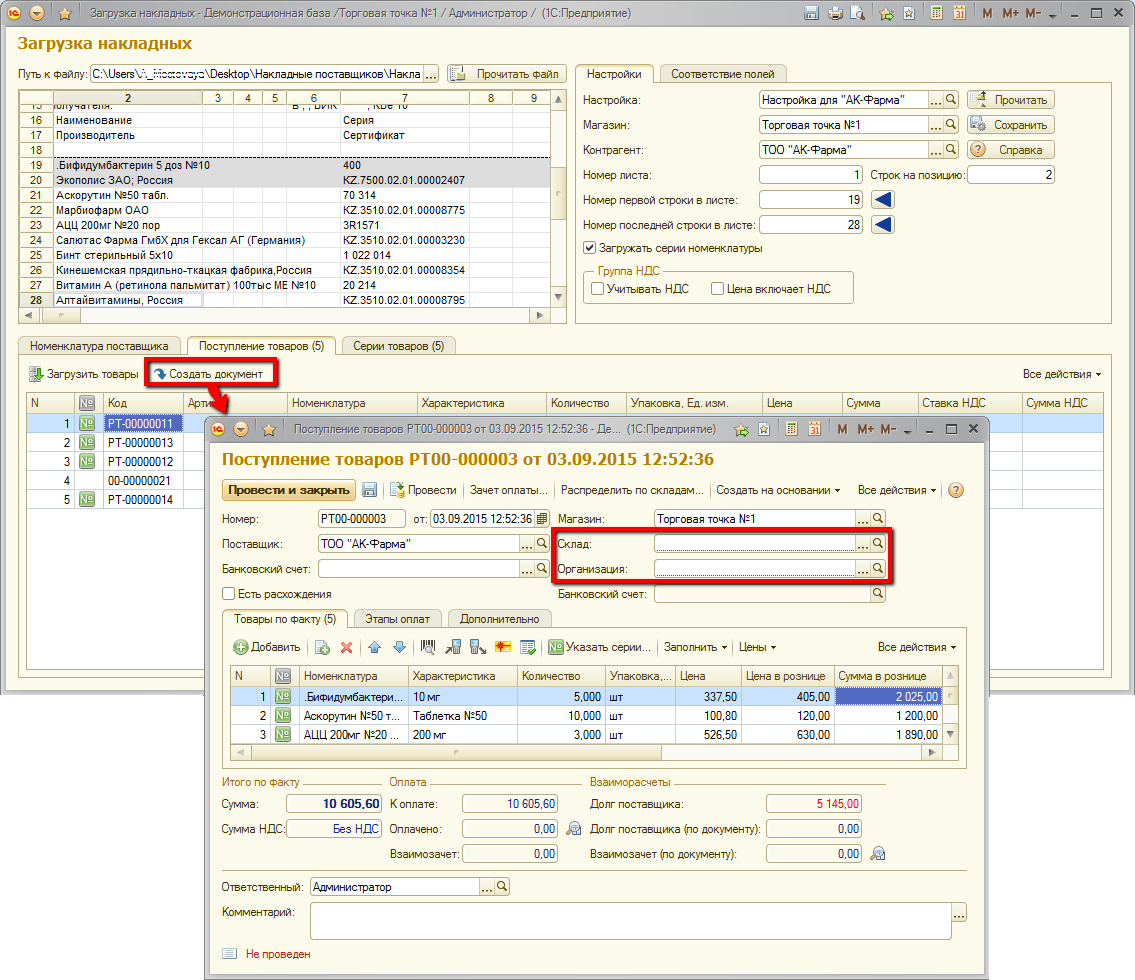Click the red delete row icon
The image size is (1135, 980).
[347, 647]
